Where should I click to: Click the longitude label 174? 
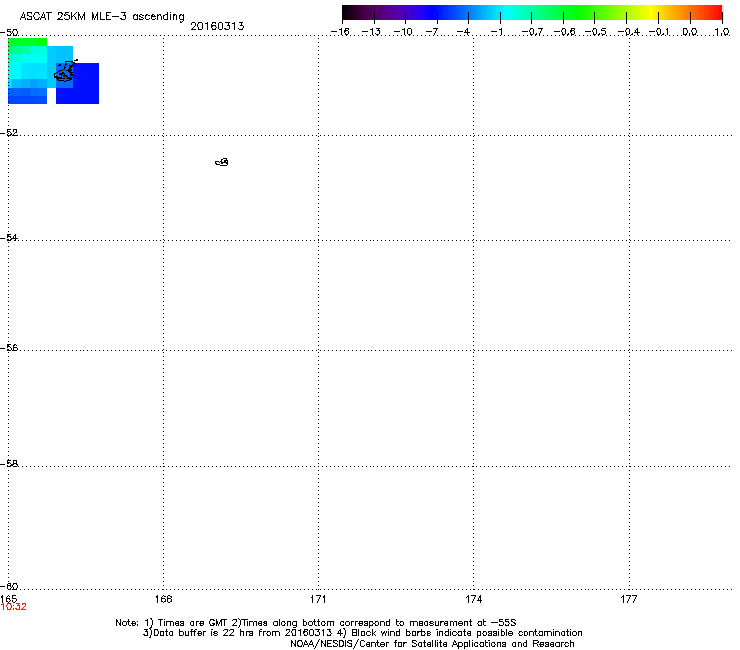(473, 599)
